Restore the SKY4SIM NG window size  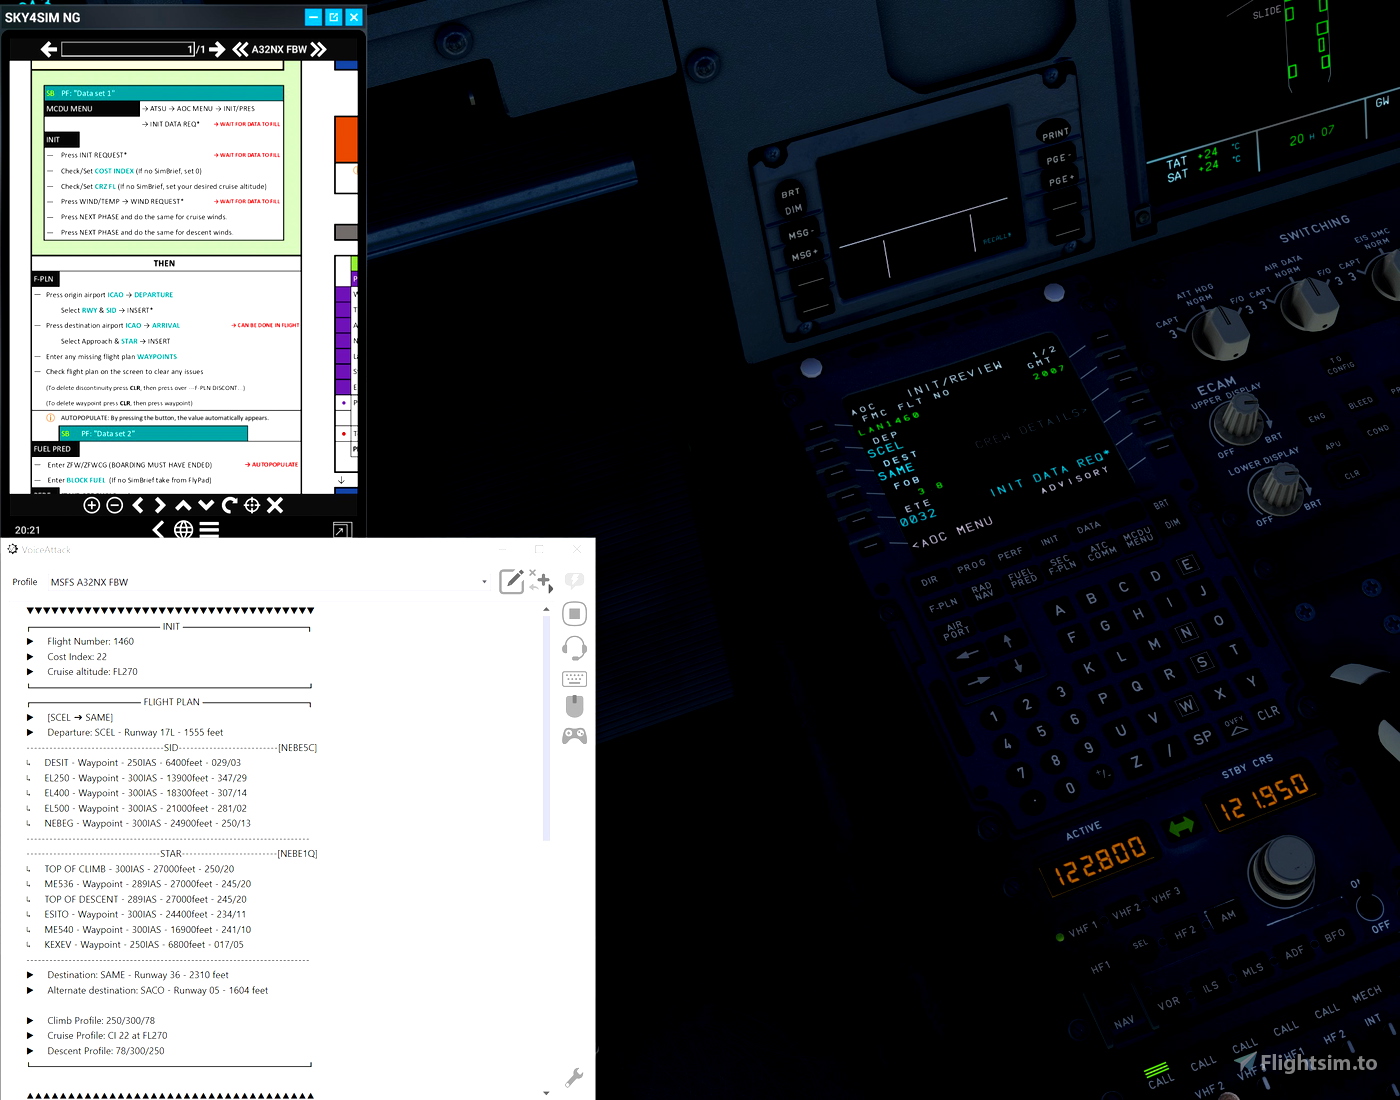(x=334, y=17)
